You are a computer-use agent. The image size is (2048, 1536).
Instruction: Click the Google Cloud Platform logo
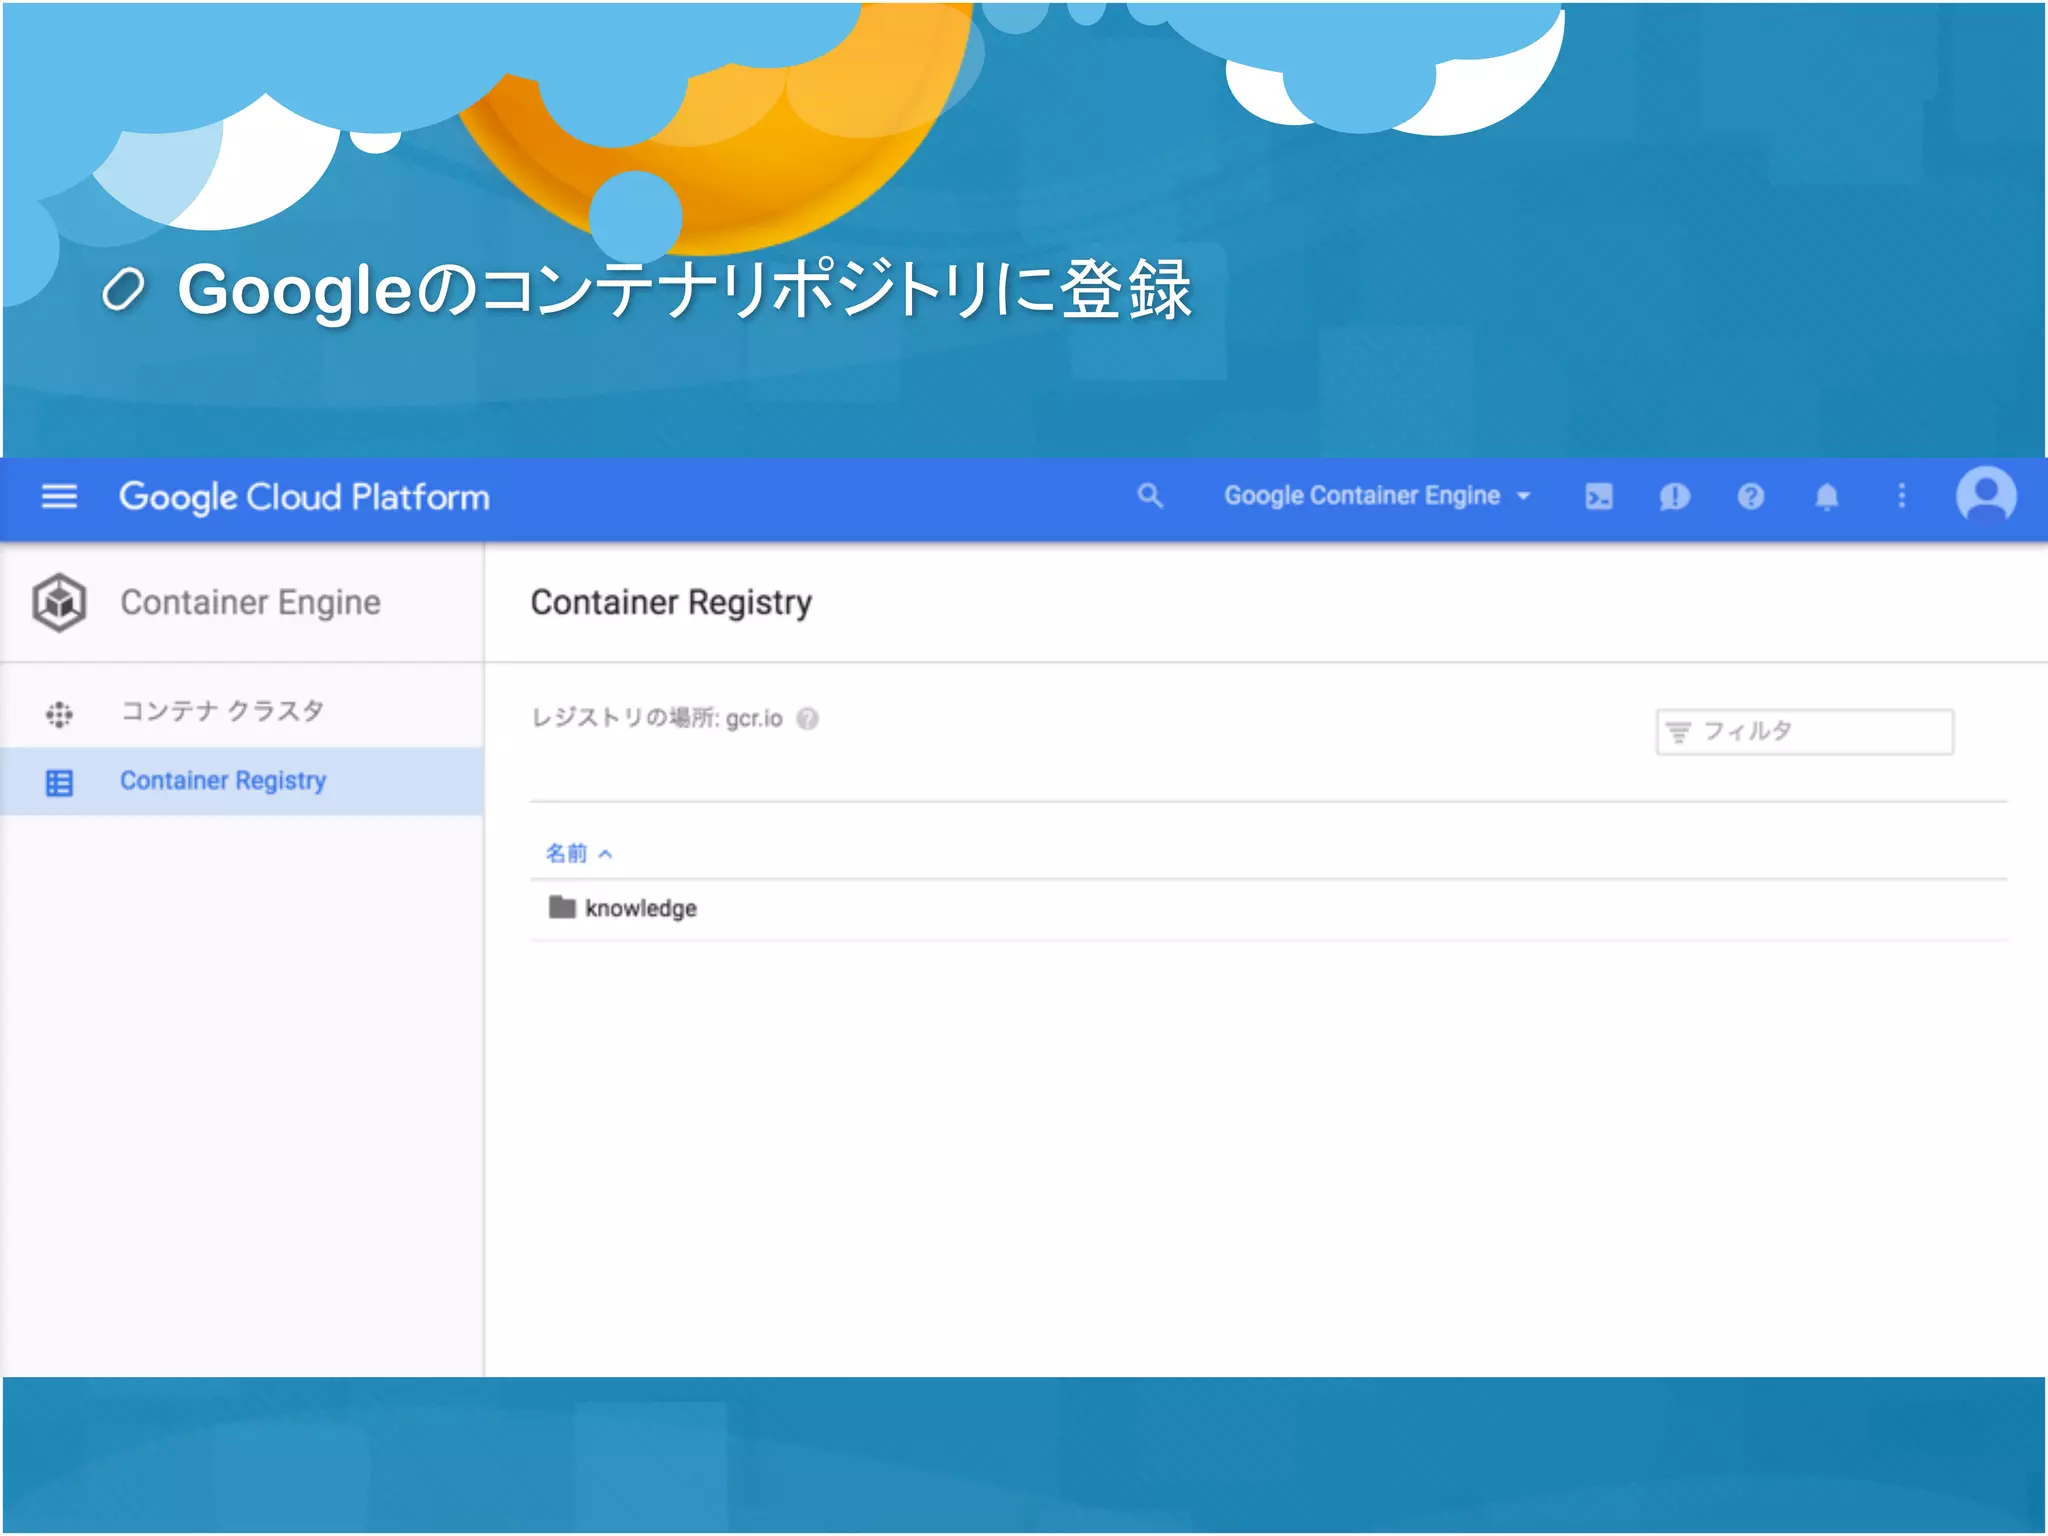click(x=304, y=497)
